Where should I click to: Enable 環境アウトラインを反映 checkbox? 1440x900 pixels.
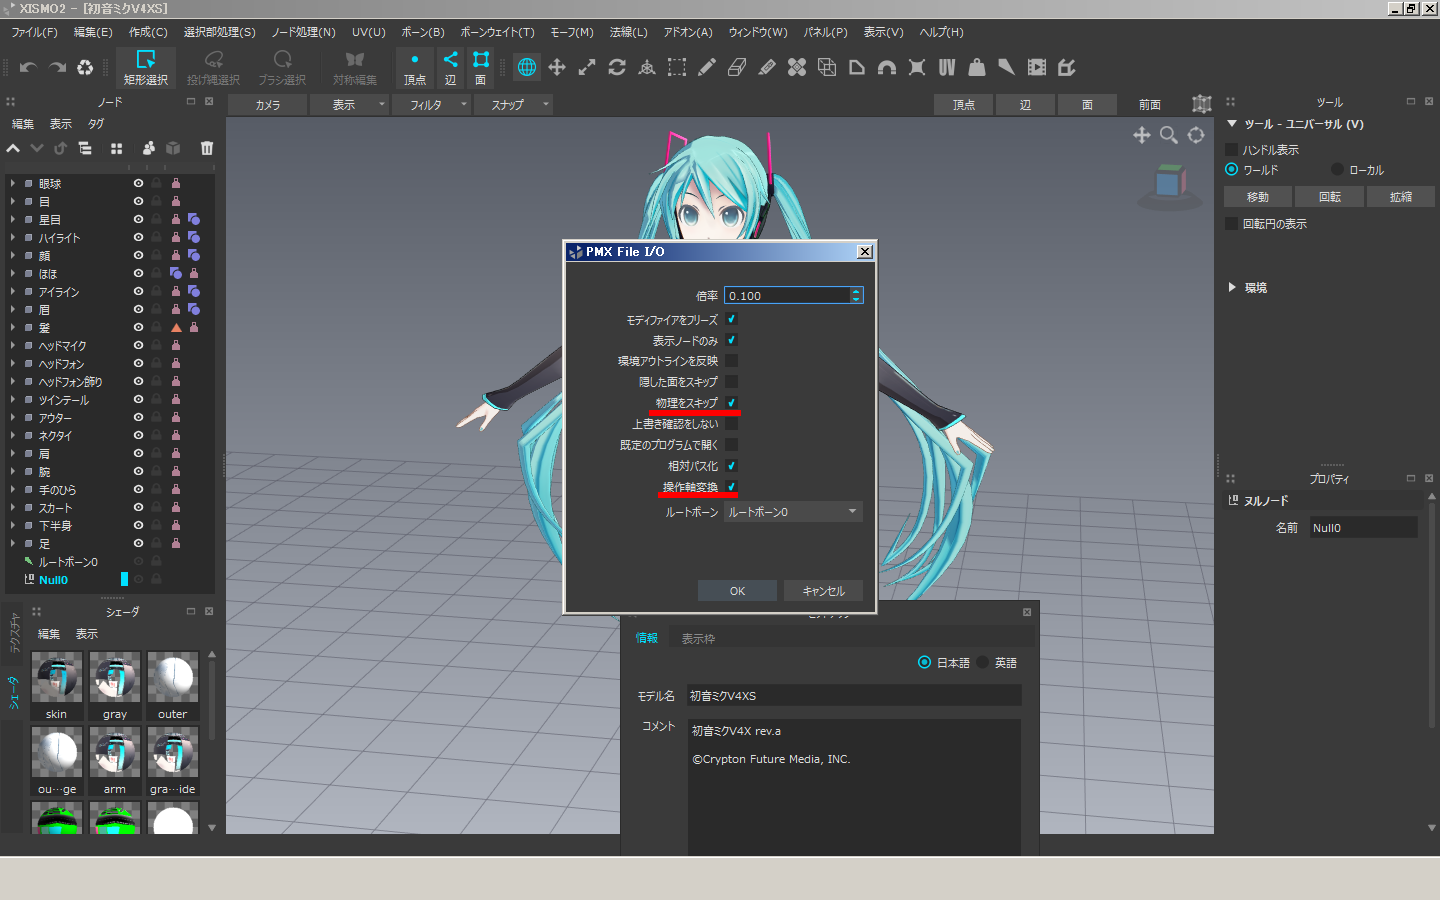pyautogui.click(x=731, y=361)
